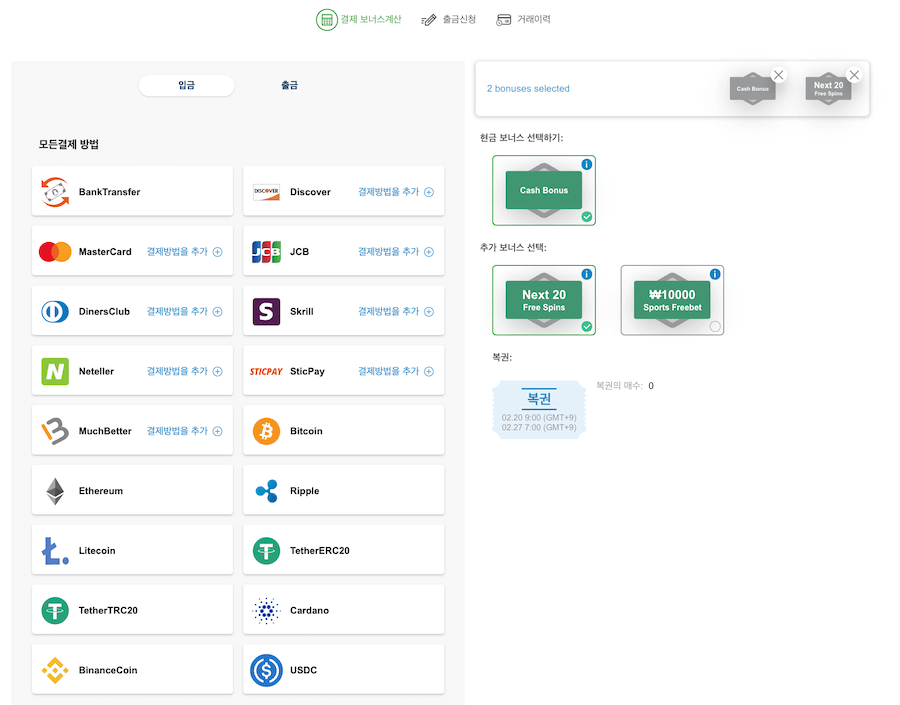Screen dimensions: 900x705
Task: Click the TetherTRC20 payment method label
Action: point(108,610)
